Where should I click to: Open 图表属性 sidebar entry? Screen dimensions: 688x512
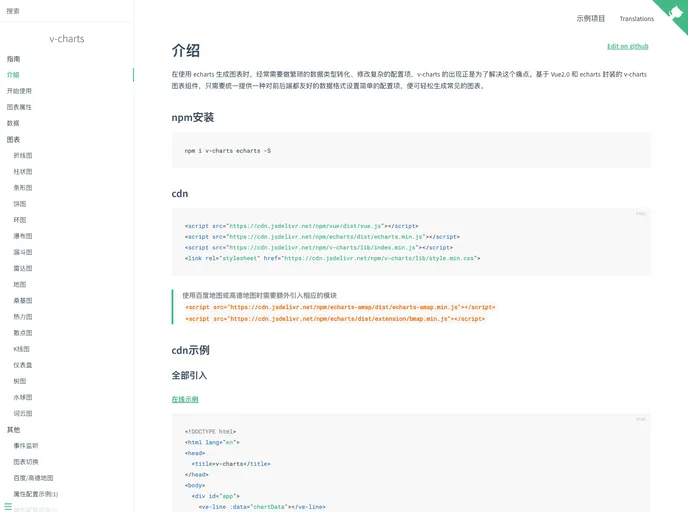pyautogui.click(x=19, y=107)
